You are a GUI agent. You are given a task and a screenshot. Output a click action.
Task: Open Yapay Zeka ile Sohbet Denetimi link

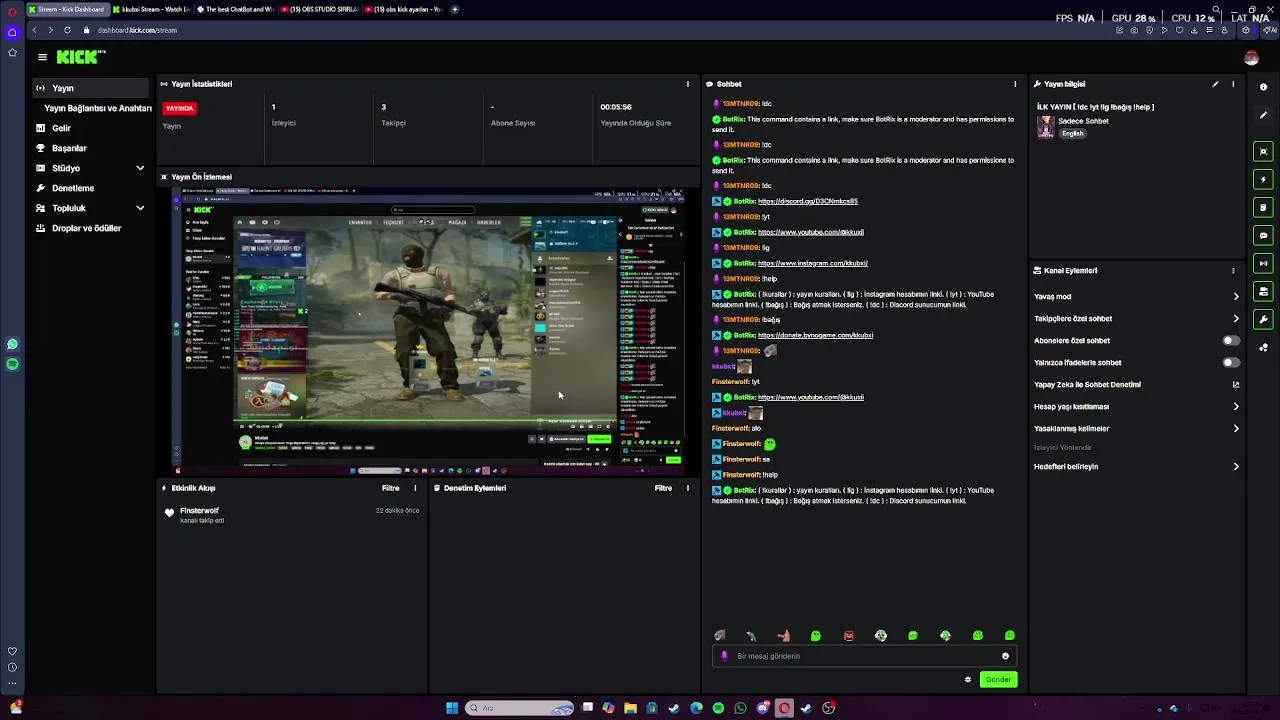1136,385
